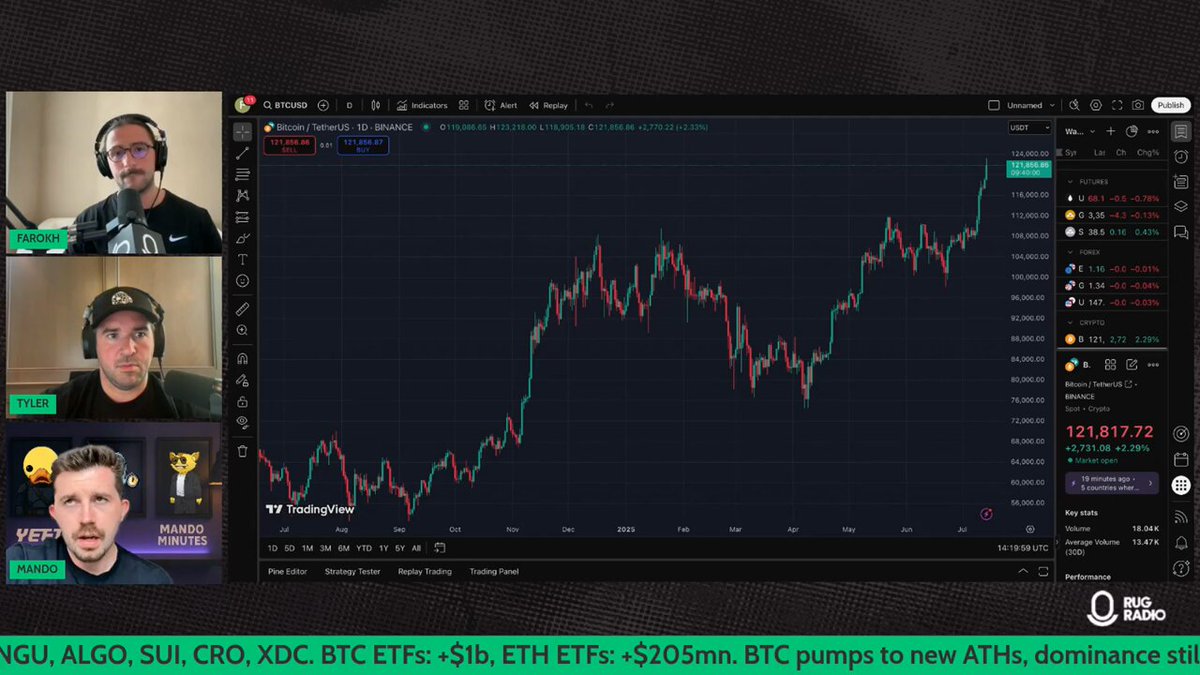Select the ruler measure tool

(243, 309)
